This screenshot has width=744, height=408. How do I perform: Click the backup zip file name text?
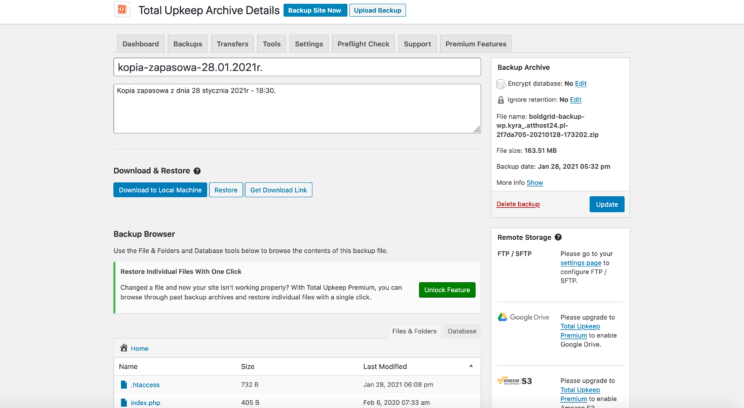548,125
